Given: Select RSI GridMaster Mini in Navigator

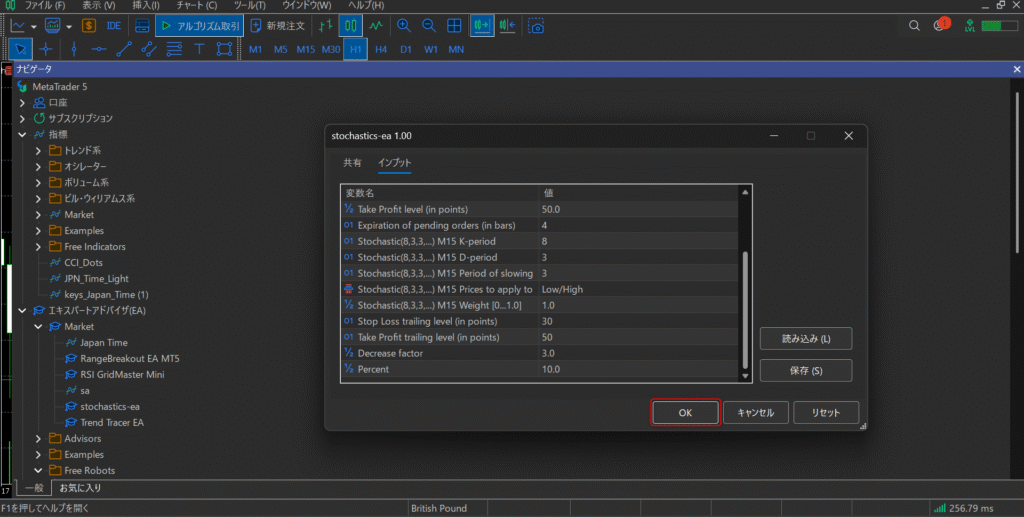Looking at the screenshot, I should tap(122, 375).
